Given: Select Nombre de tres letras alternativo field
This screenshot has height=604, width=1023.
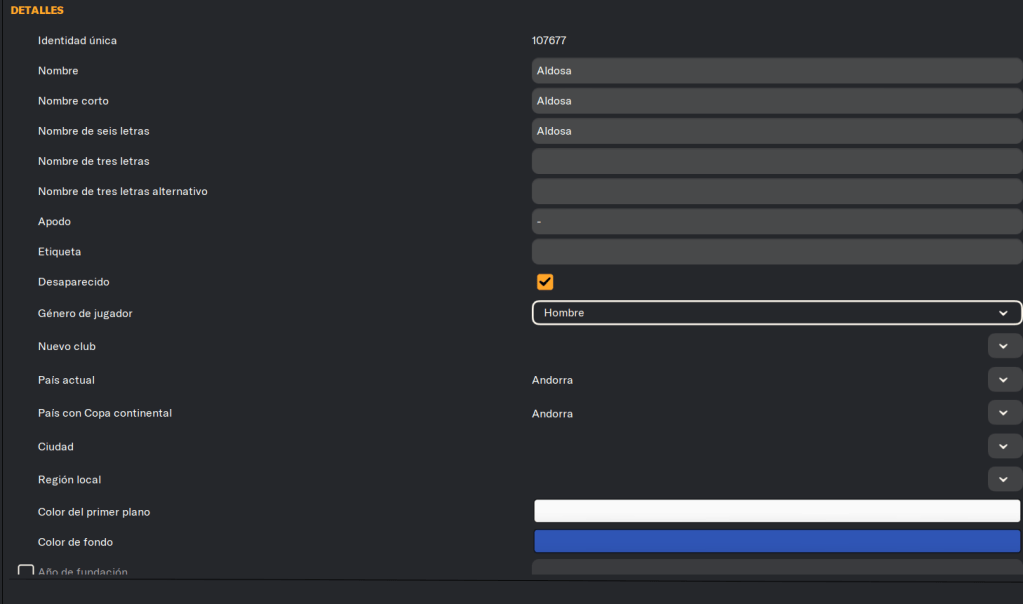Looking at the screenshot, I should 776,191.
